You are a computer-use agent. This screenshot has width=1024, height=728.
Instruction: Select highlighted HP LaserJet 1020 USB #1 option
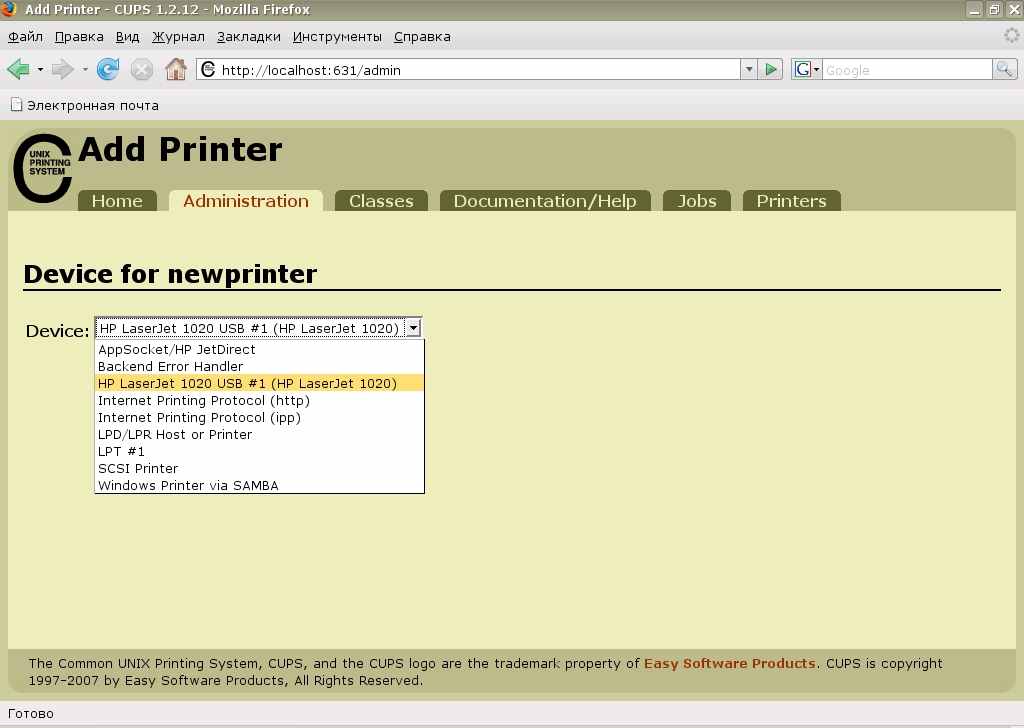tap(259, 383)
